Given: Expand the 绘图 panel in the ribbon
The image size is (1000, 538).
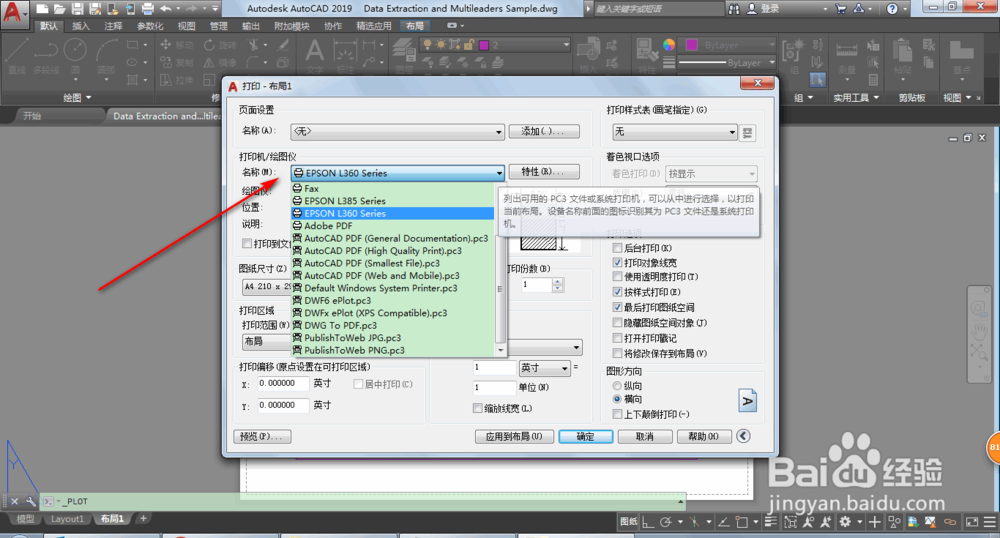Looking at the screenshot, I should [77, 98].
